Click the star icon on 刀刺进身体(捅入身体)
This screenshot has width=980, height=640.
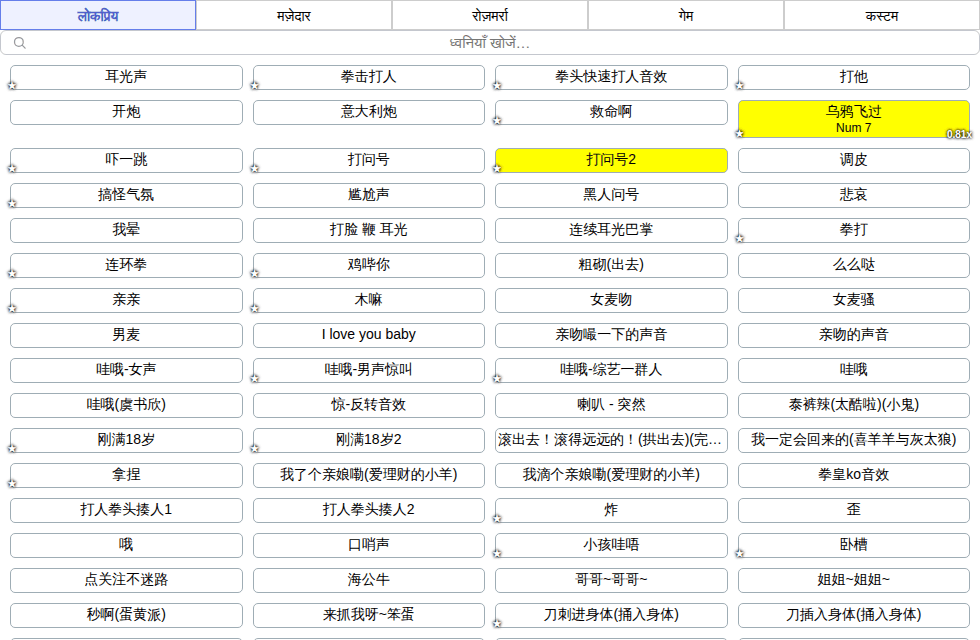(497, 624)
